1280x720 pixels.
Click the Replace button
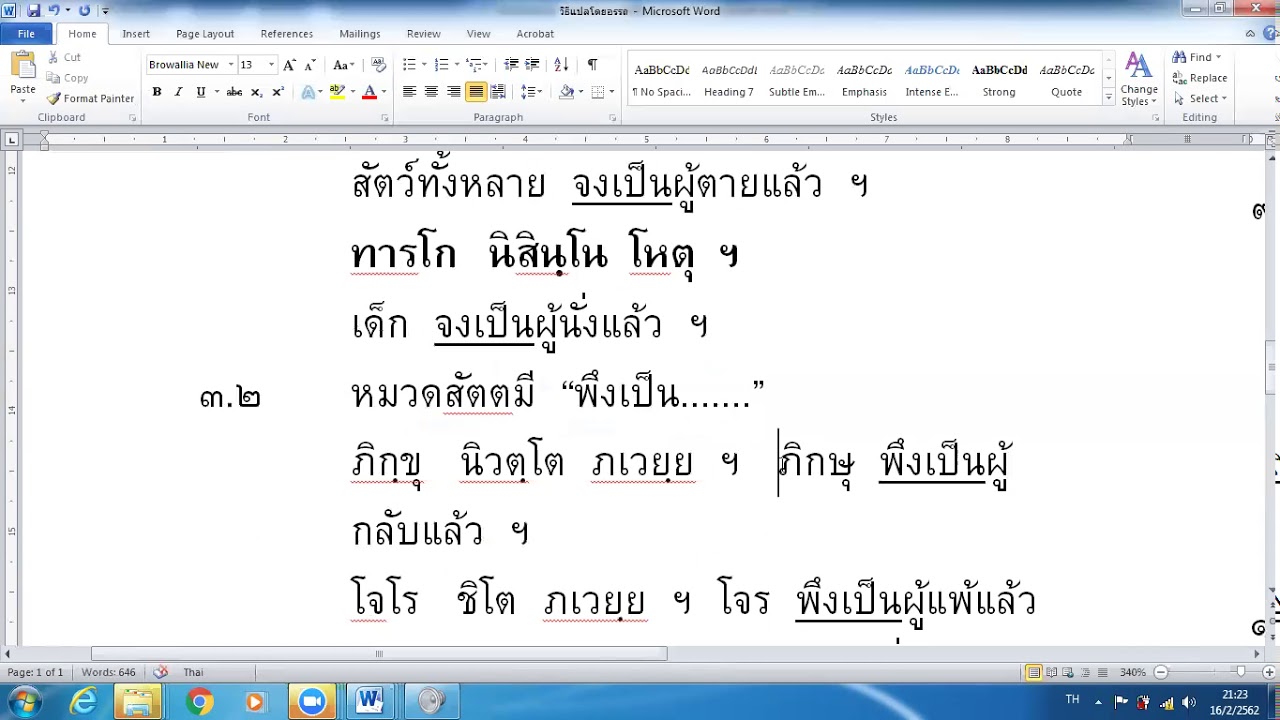pyautogui.click(x=1200, y=78)
